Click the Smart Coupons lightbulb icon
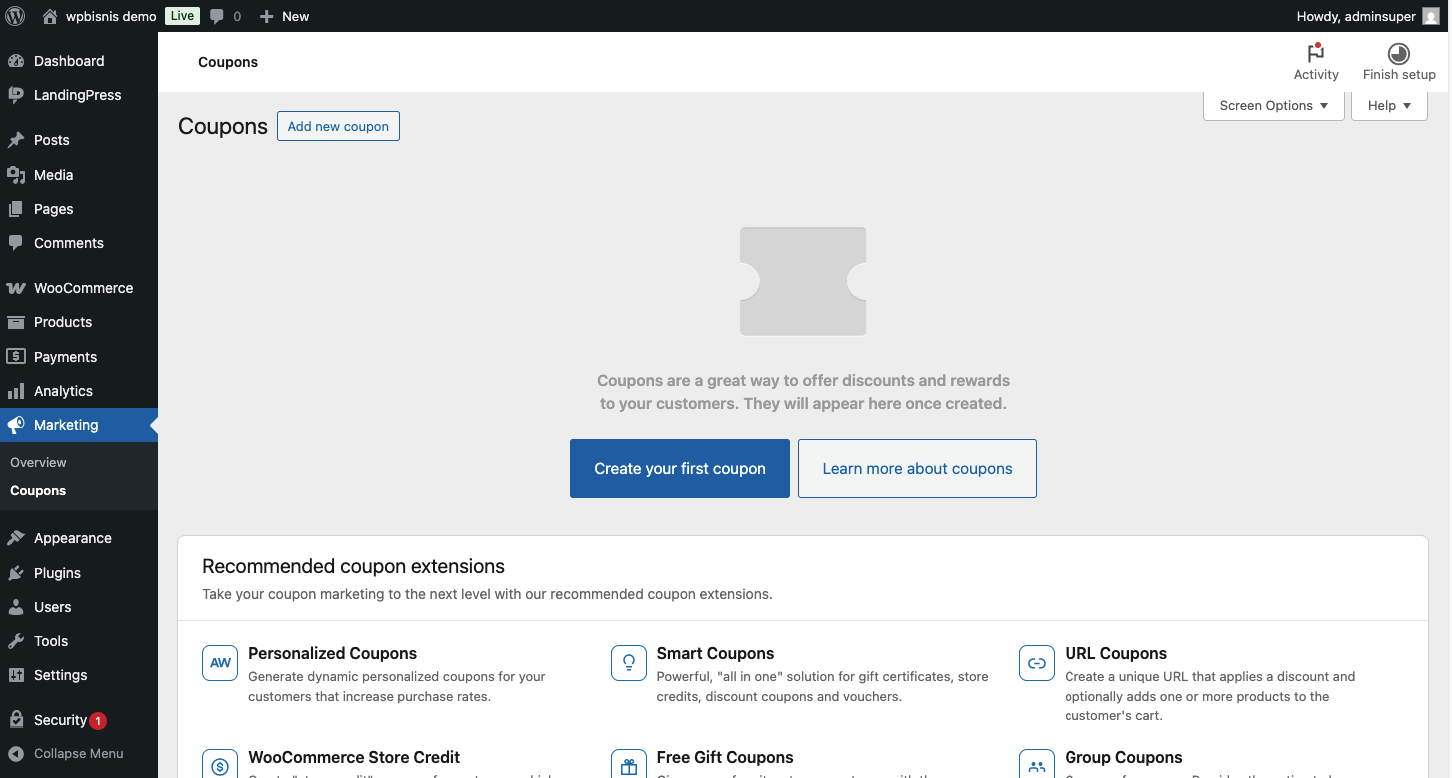Image resolution: width=1452 pixels, height=778 pixels. tap(628, 663)
